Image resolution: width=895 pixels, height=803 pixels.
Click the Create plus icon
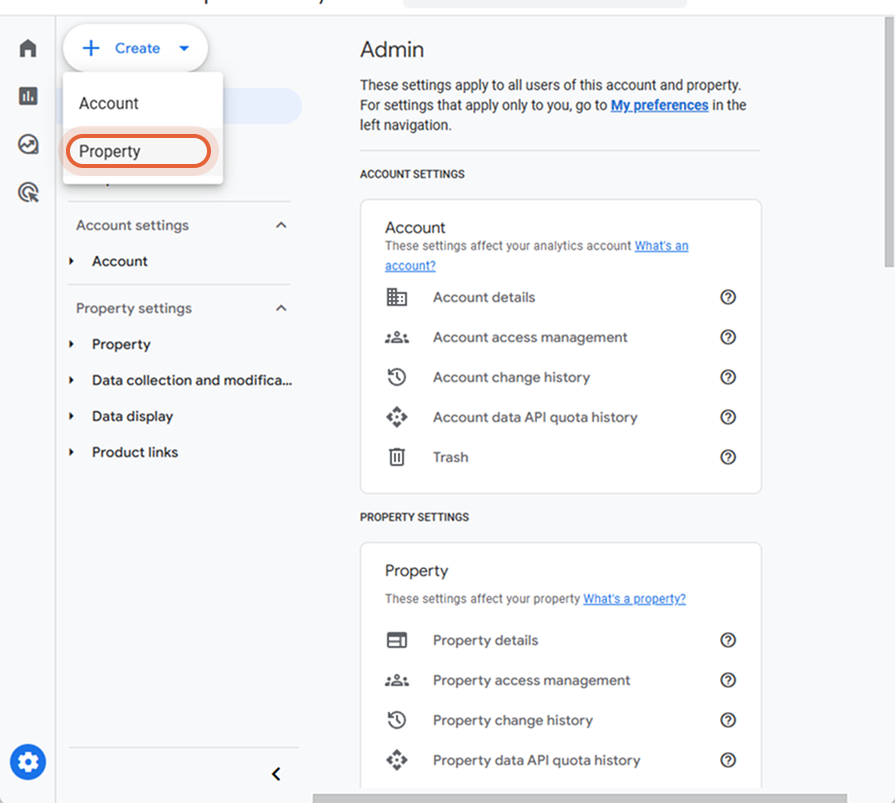[x=91, y=48]
